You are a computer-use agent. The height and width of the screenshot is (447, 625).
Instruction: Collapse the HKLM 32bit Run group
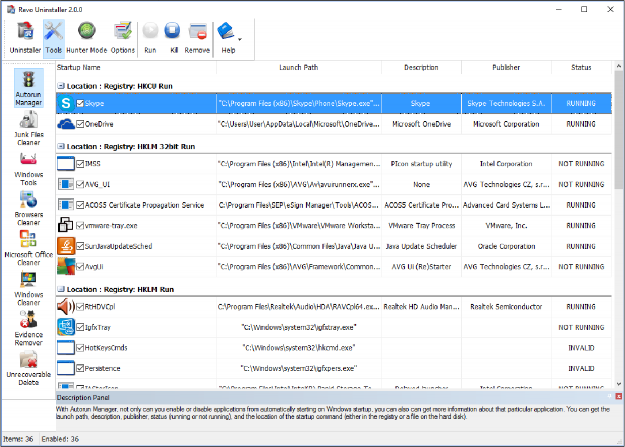tap(61, 146)
